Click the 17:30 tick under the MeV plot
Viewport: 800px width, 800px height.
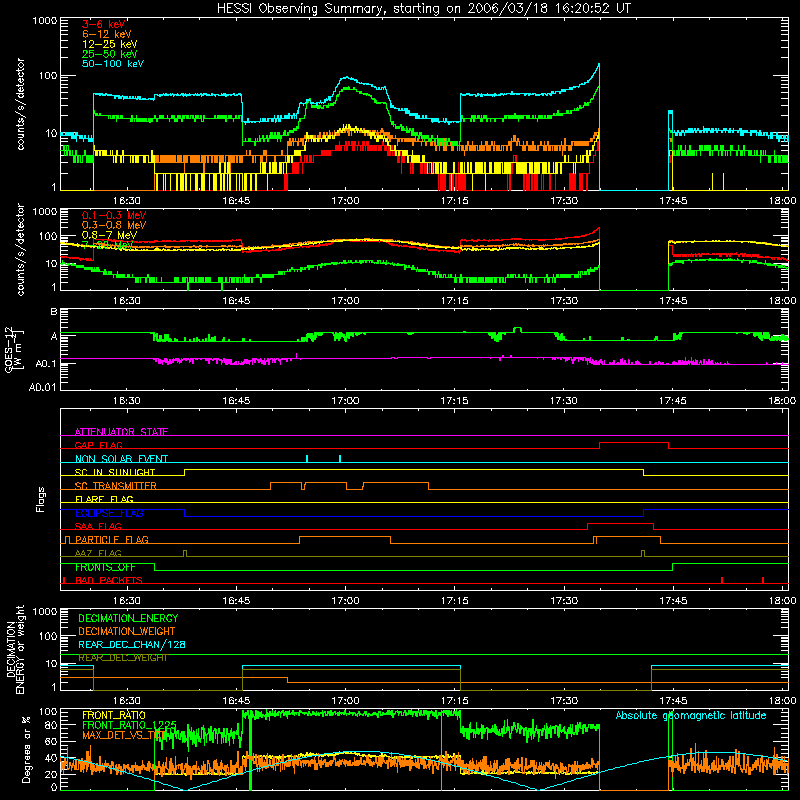click(564, 301)
